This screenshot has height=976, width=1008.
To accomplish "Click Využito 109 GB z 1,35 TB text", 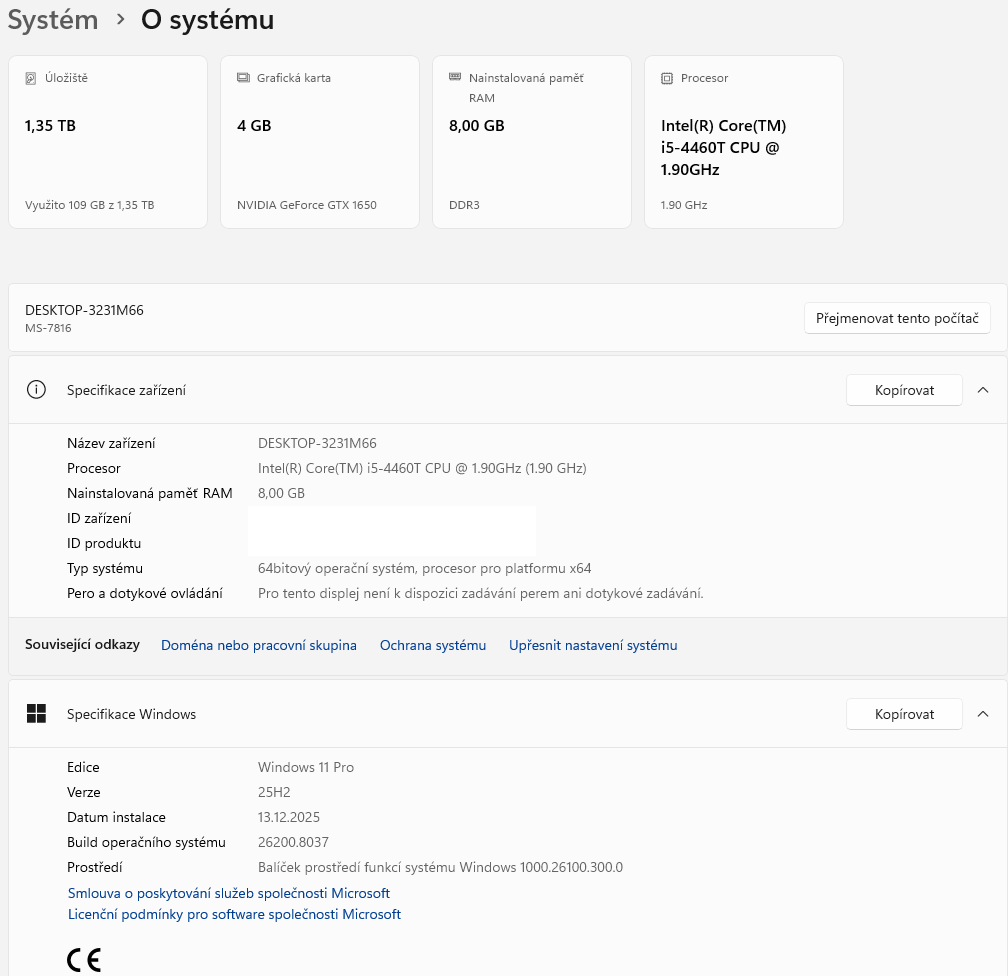I will point(89,205).
